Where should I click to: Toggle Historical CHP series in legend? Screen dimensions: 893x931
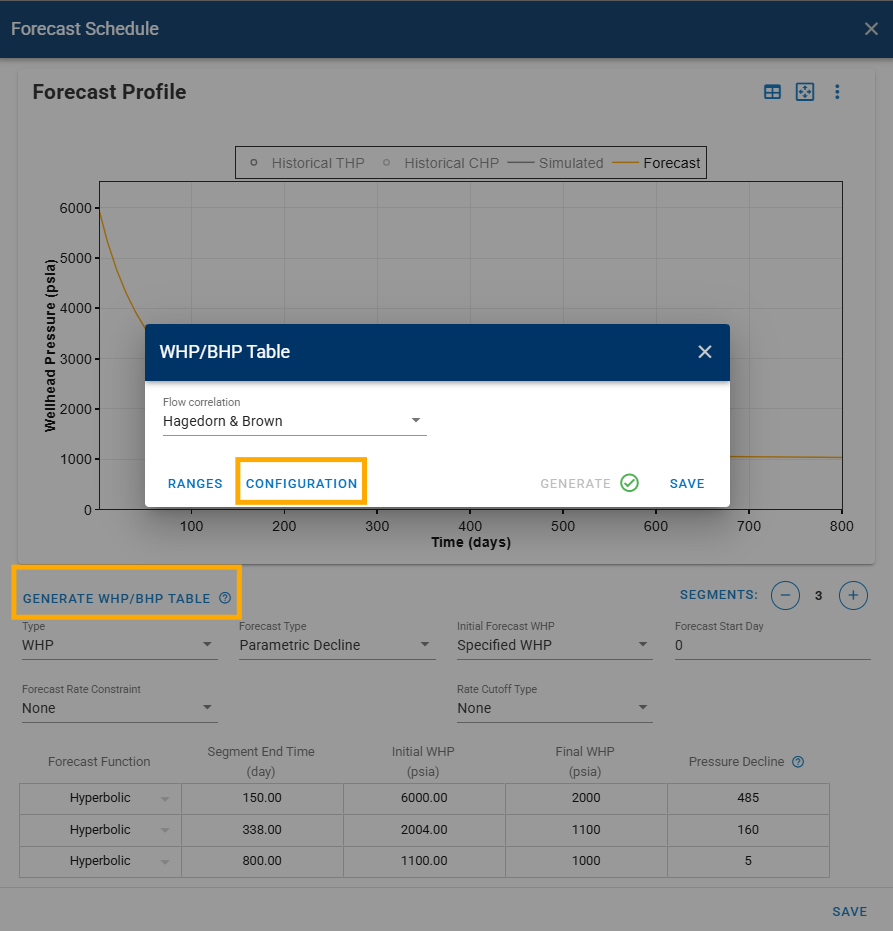440,163
